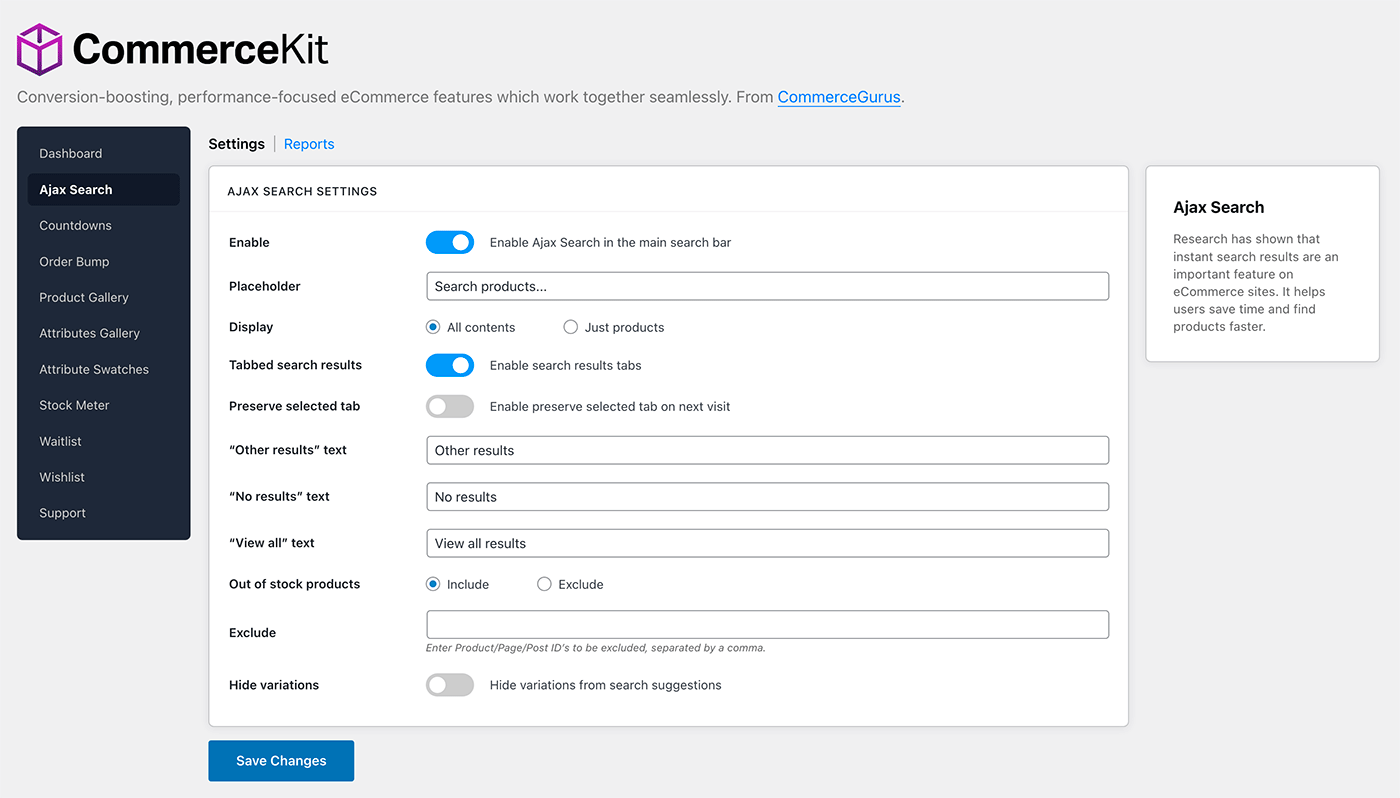The width and height of the screenshot is (1400, 798).
Task: Choose Include for out of stock products
Action: point(433,584)
